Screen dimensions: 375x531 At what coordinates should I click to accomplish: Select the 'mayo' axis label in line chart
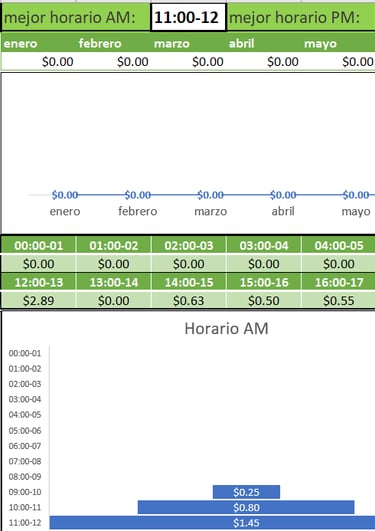(356, 211)
